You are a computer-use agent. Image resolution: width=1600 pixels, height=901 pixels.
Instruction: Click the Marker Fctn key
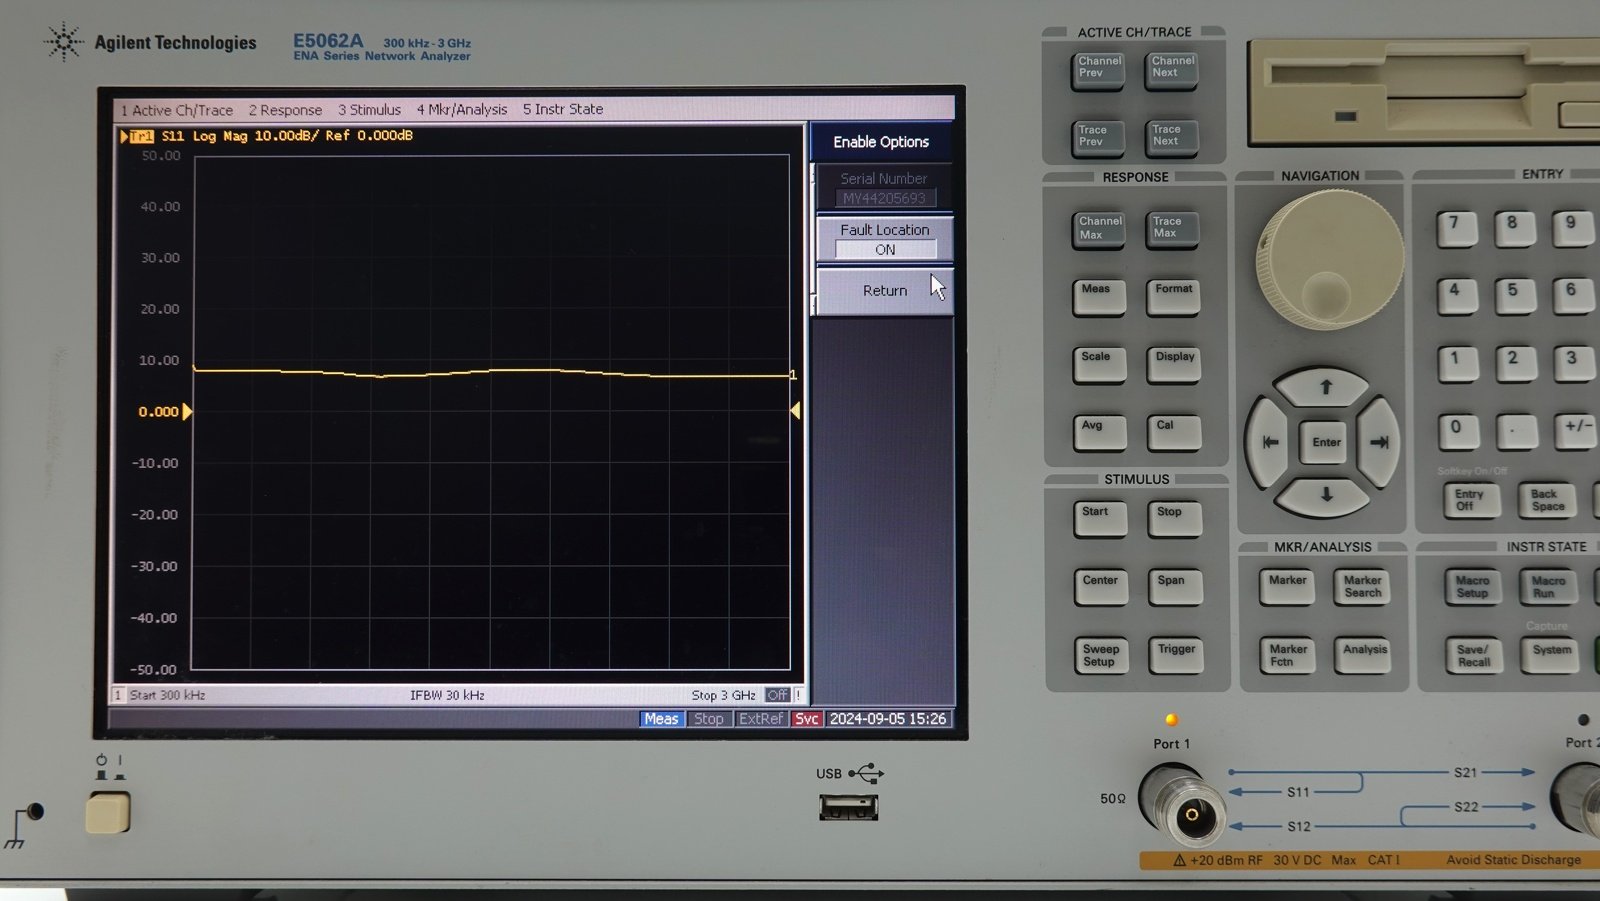tap(1288, 656)
